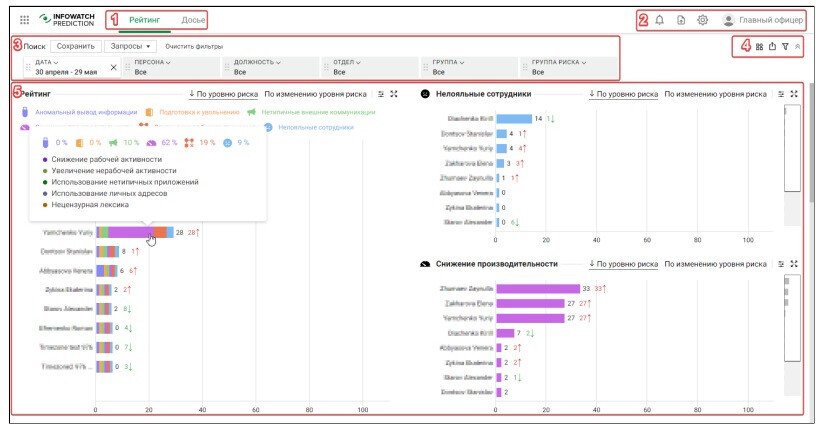Screen dimensions: 823x424
Task: Click the export share icon
Action: tap(772, 46)
